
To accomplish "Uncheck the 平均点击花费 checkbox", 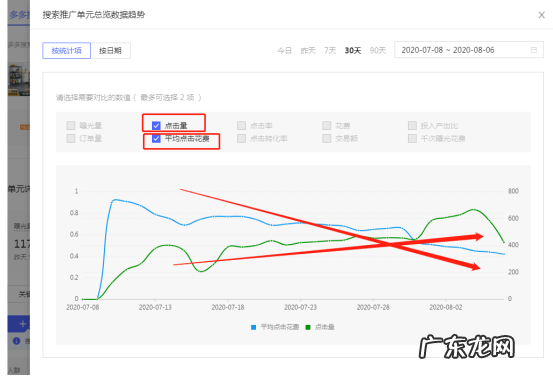I will pyautogui.click(x=156, y=138).
